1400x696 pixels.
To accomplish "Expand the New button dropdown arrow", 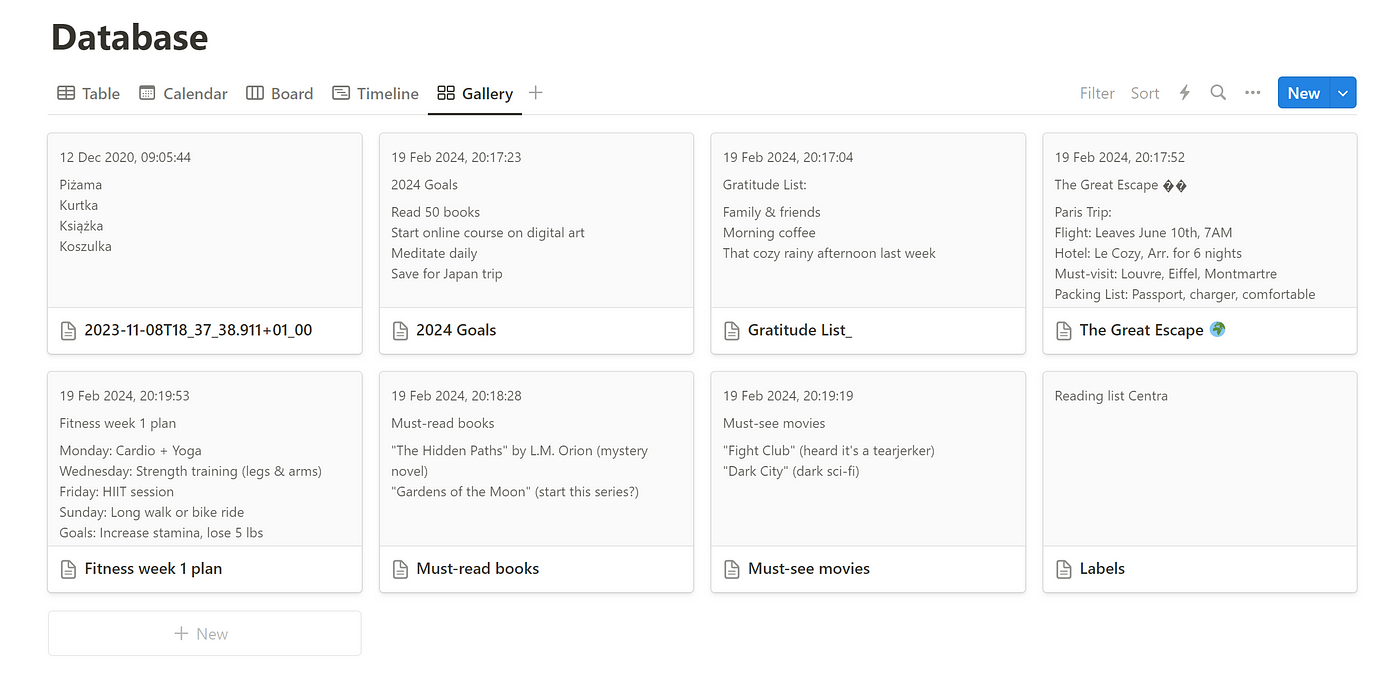I will click(x=1343, y=93).
